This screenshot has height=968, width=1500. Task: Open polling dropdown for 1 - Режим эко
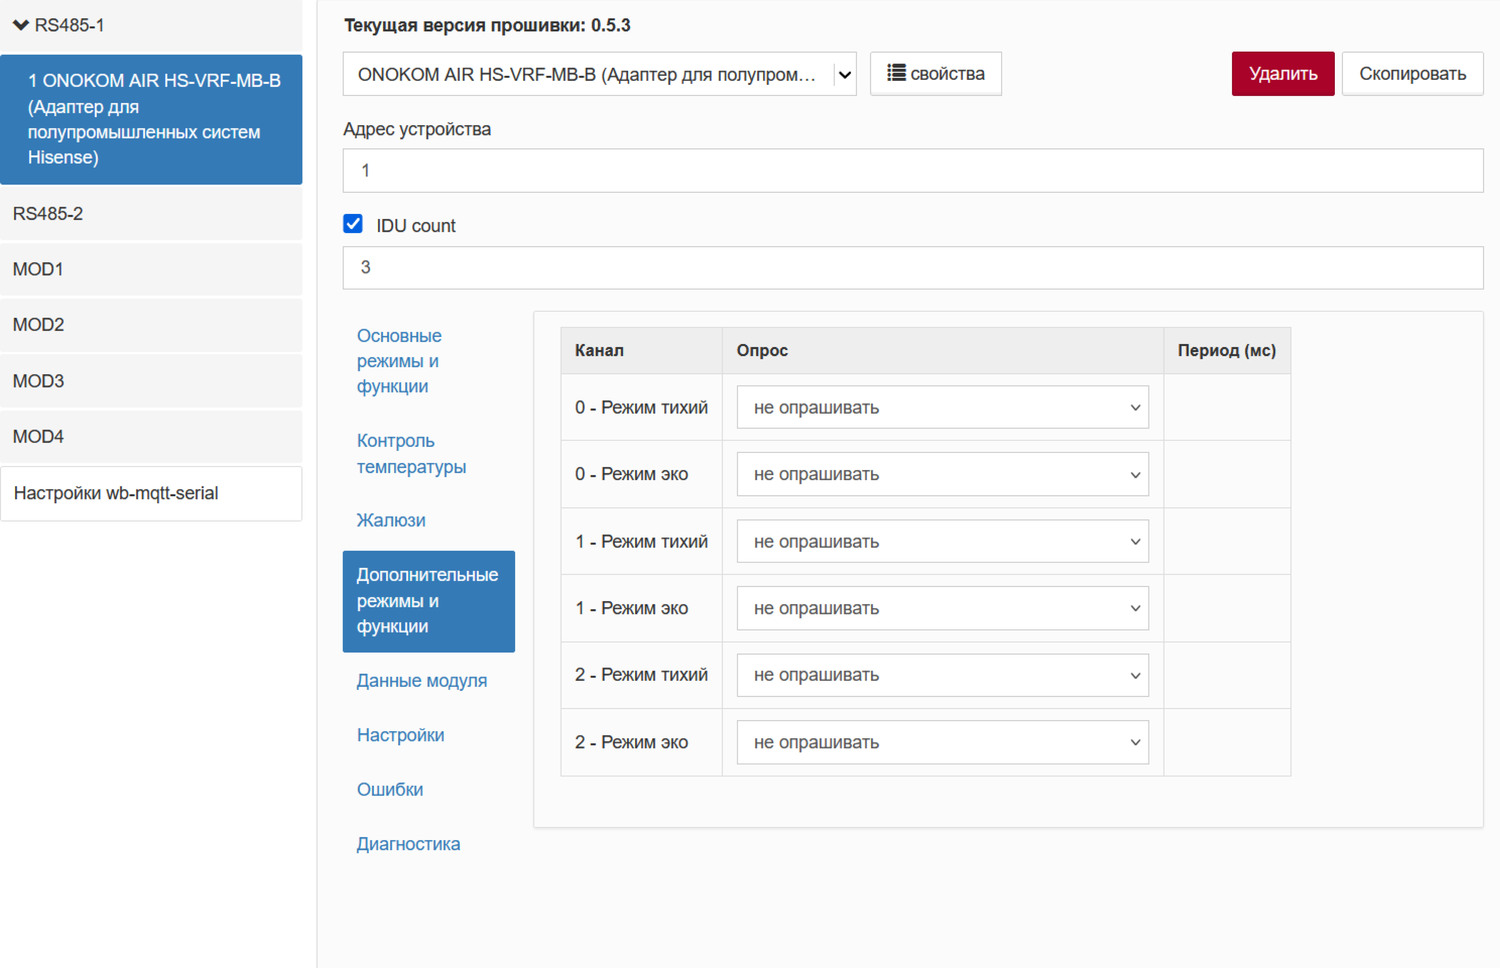(x=941, y=609)
